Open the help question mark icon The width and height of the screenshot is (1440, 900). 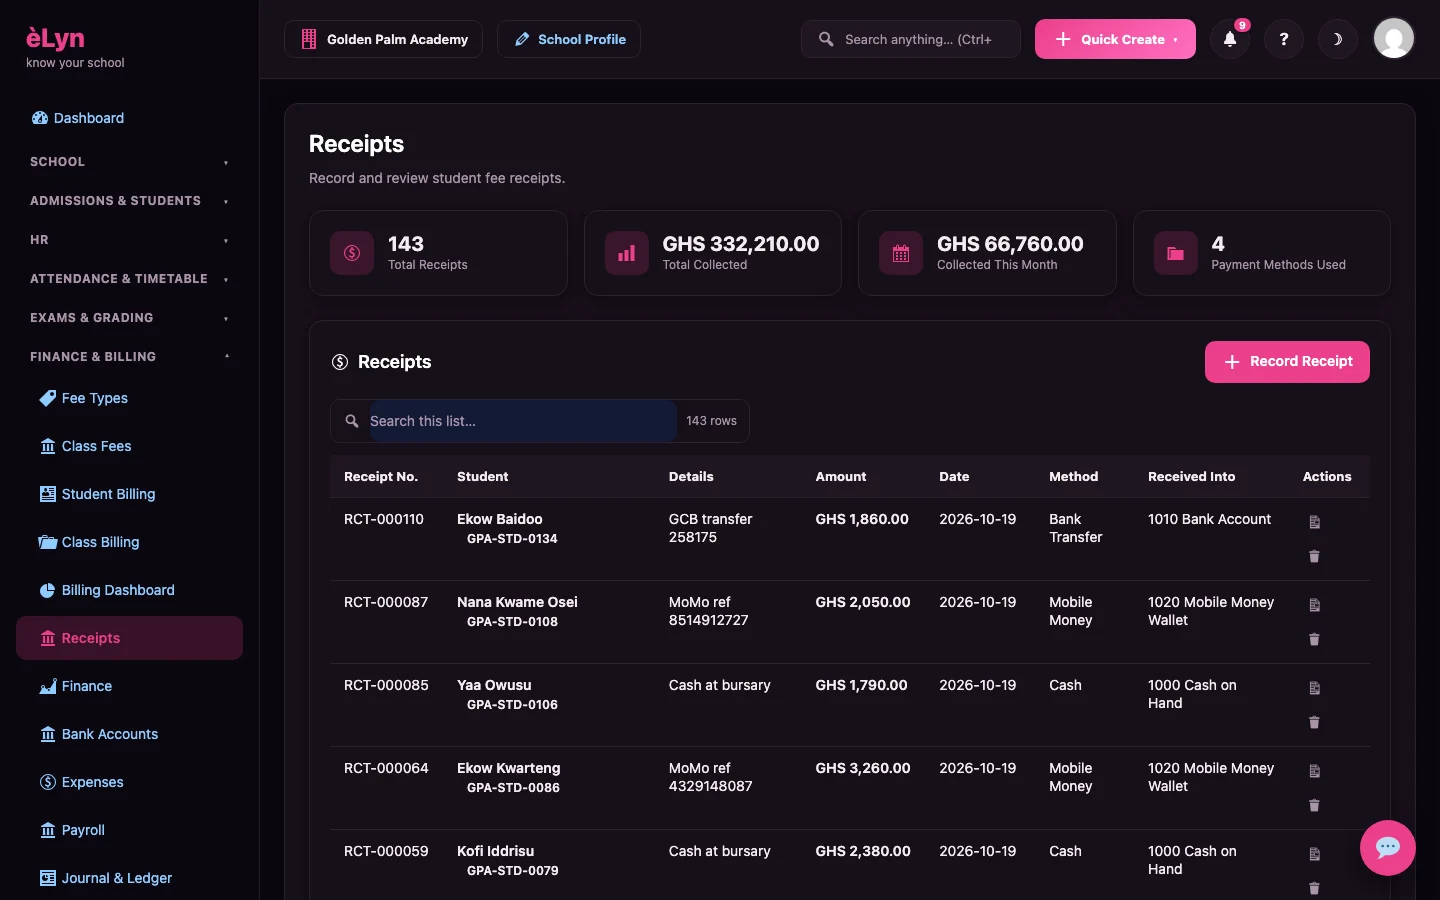pos(1284,39)
